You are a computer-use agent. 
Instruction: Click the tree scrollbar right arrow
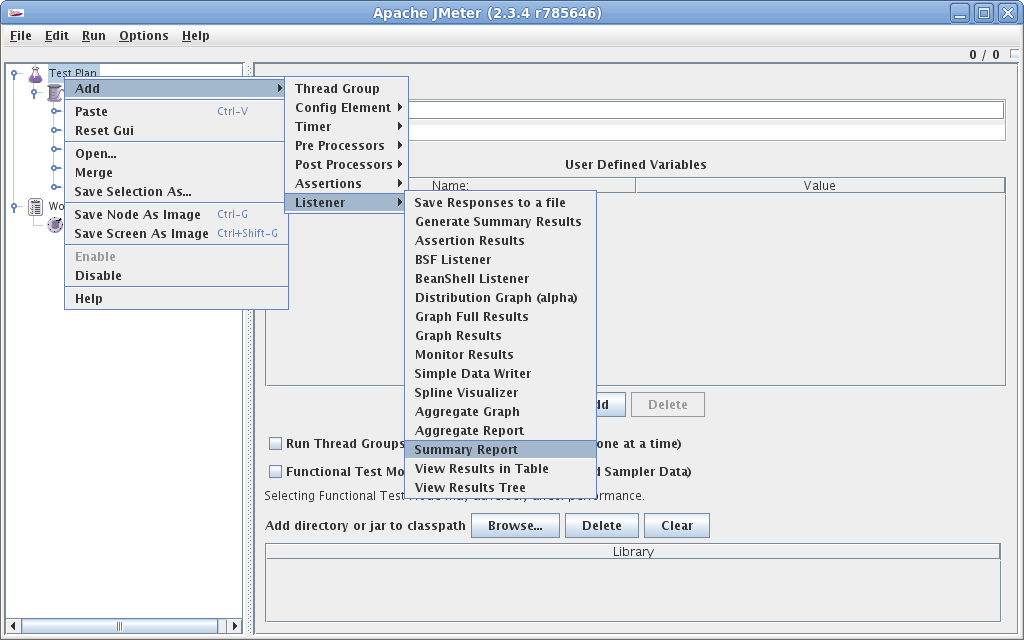(x=235, y=626)
